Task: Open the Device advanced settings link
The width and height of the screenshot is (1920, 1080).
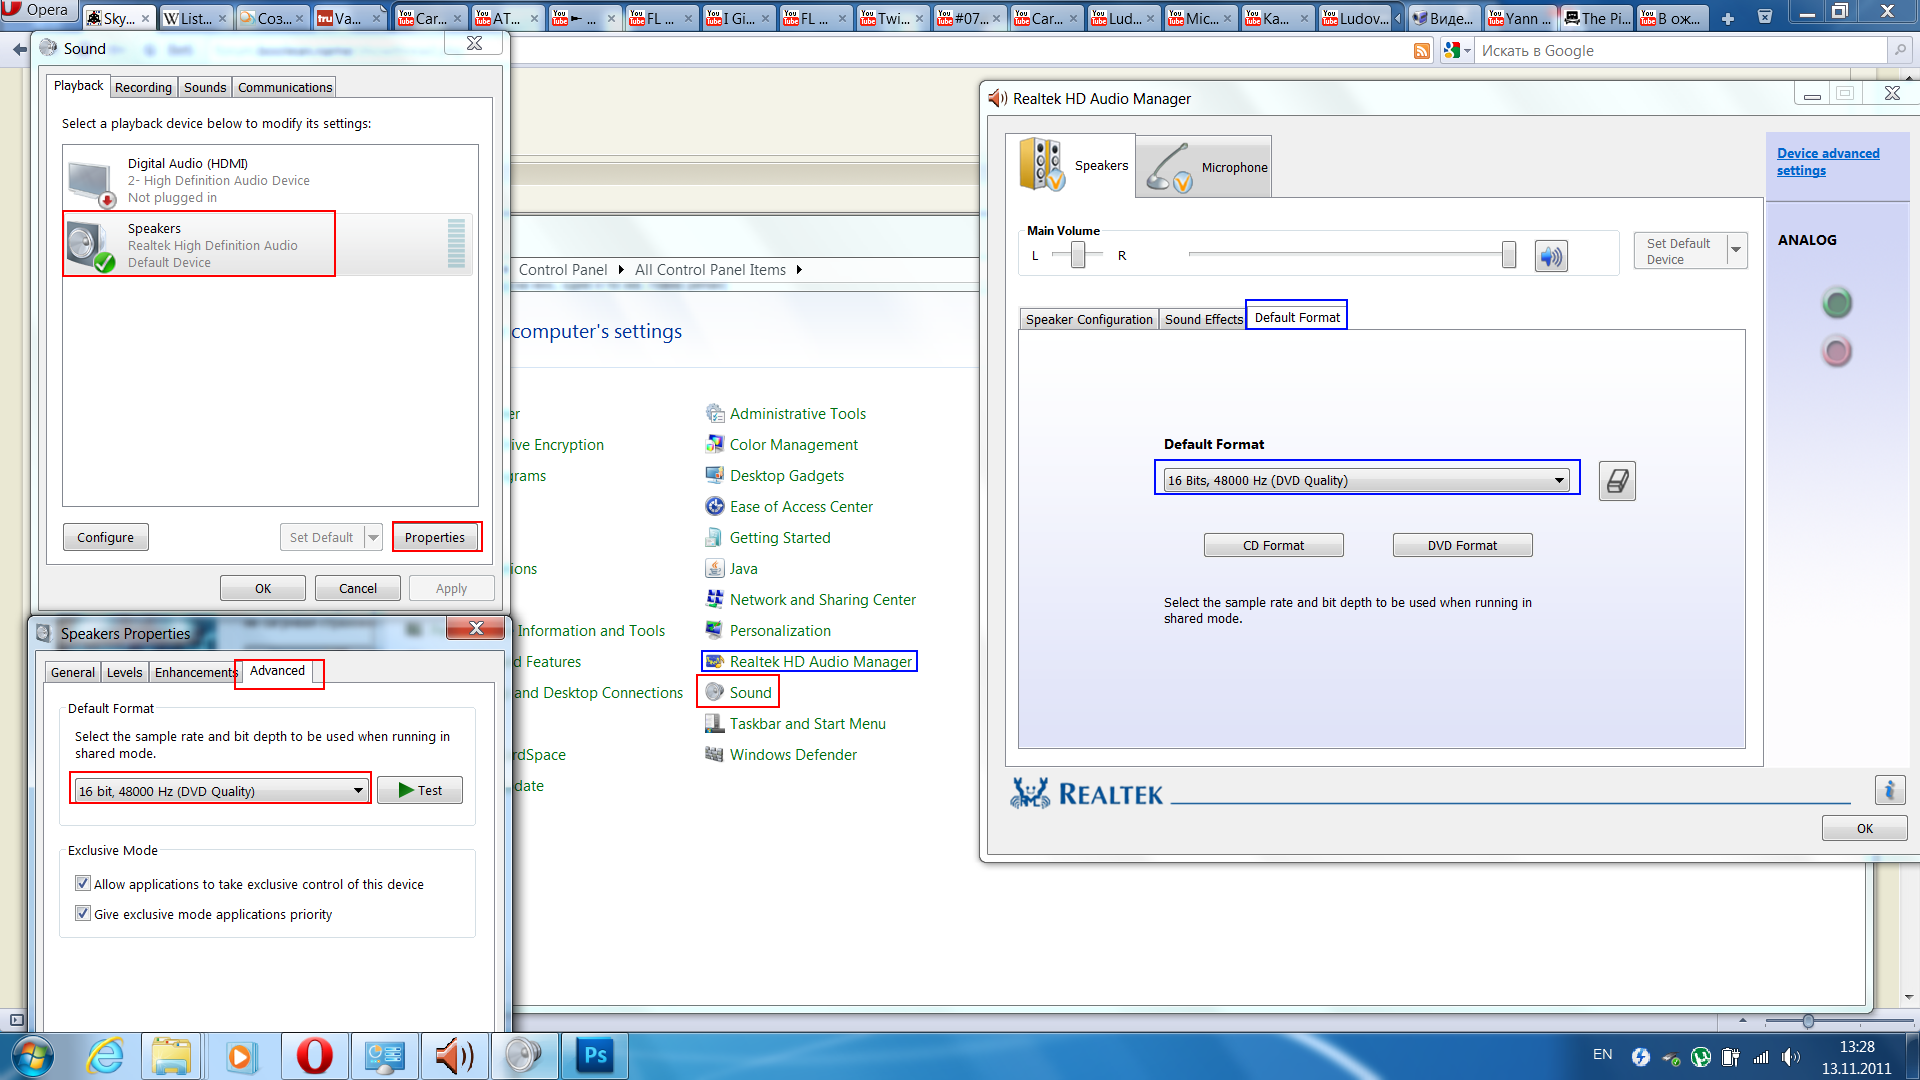Action: tap(1828, 162)
